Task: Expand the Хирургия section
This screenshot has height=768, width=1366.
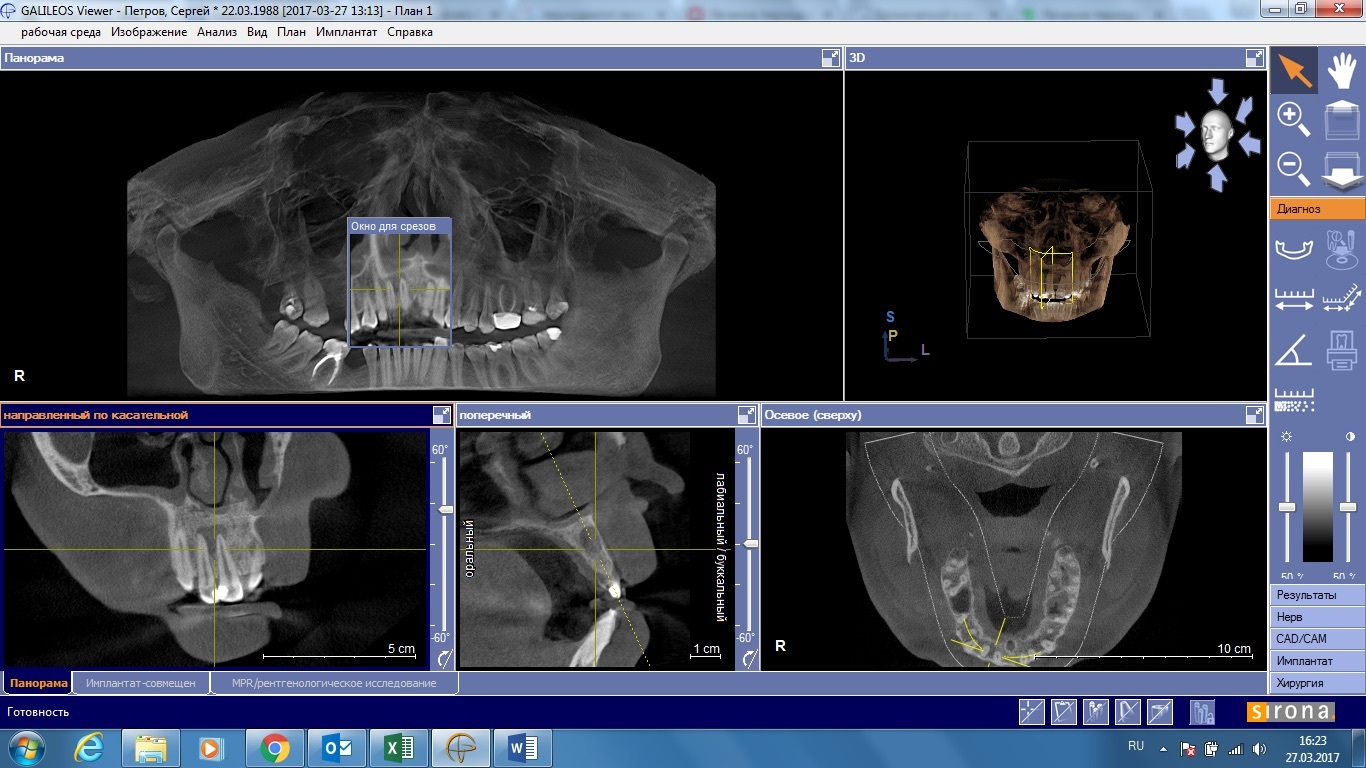Action: click(x=1317, y=683)
